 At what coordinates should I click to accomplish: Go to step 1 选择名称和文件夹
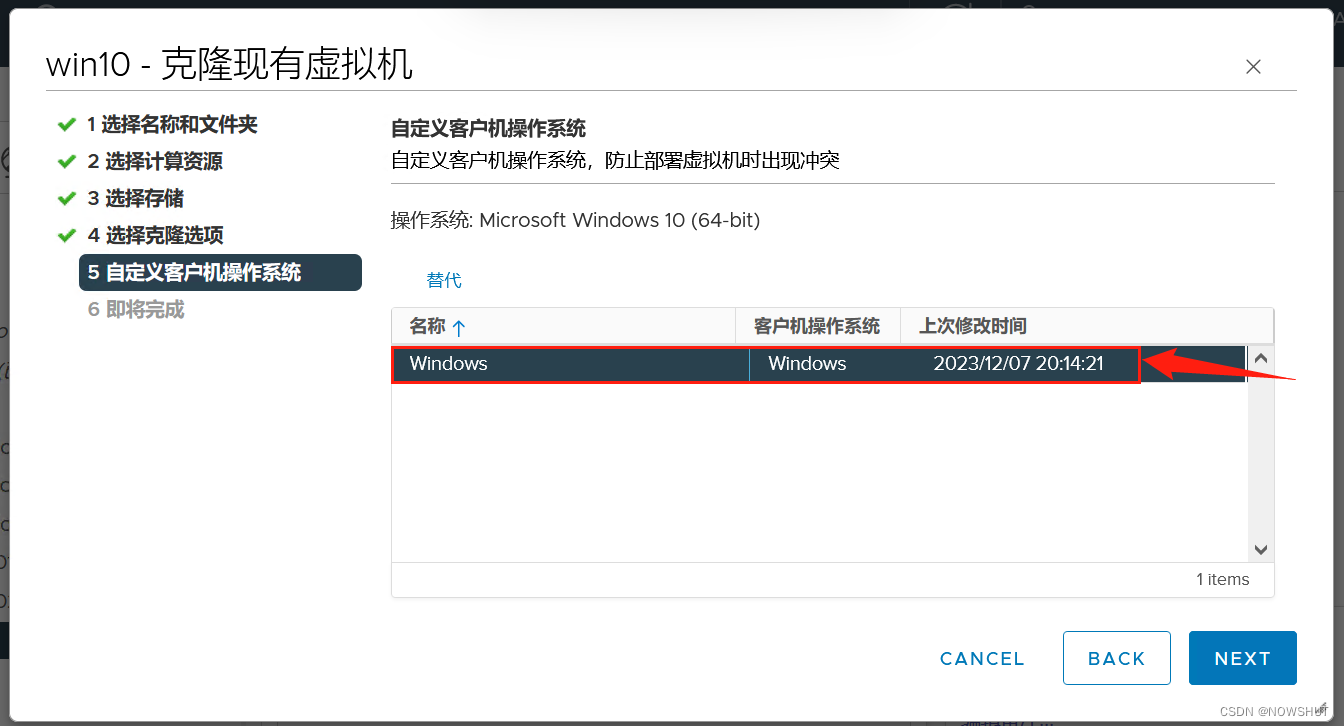pyautogui.click(x=172, y=125)
